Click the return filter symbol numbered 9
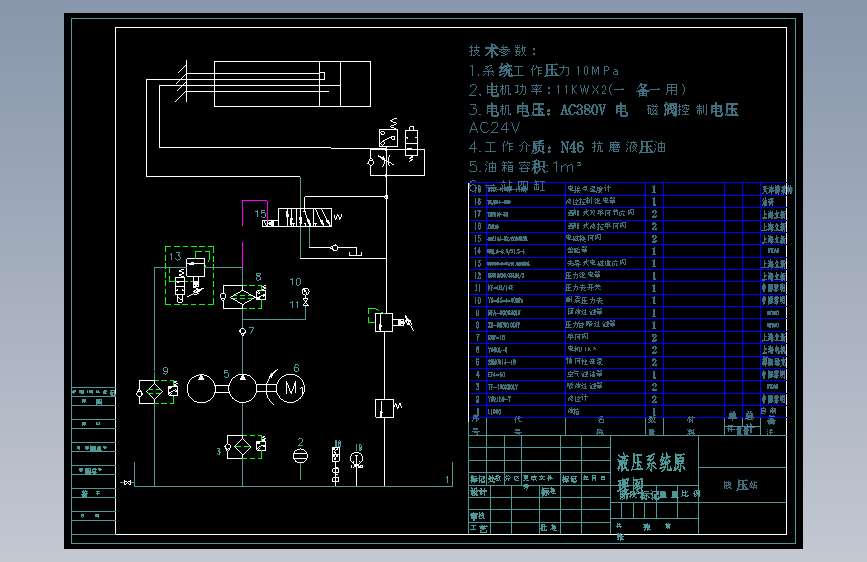 click(x=158, y=392)
